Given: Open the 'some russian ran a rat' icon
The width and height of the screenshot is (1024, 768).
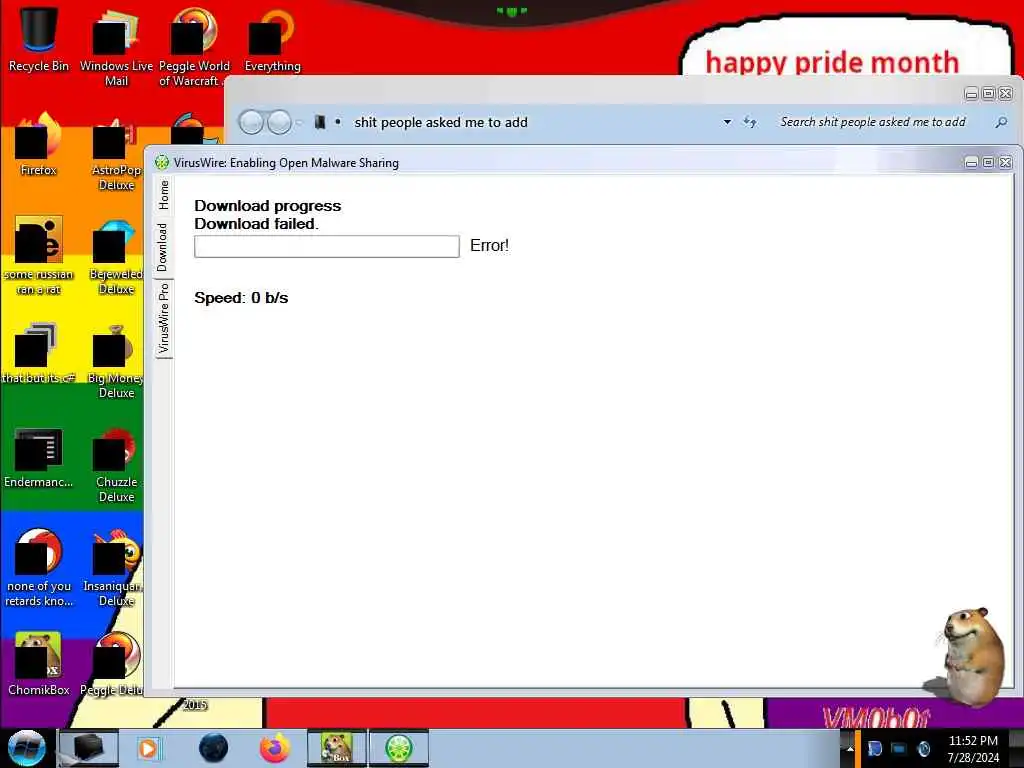Looking at the screenshot, I should [x=39, y=255].
